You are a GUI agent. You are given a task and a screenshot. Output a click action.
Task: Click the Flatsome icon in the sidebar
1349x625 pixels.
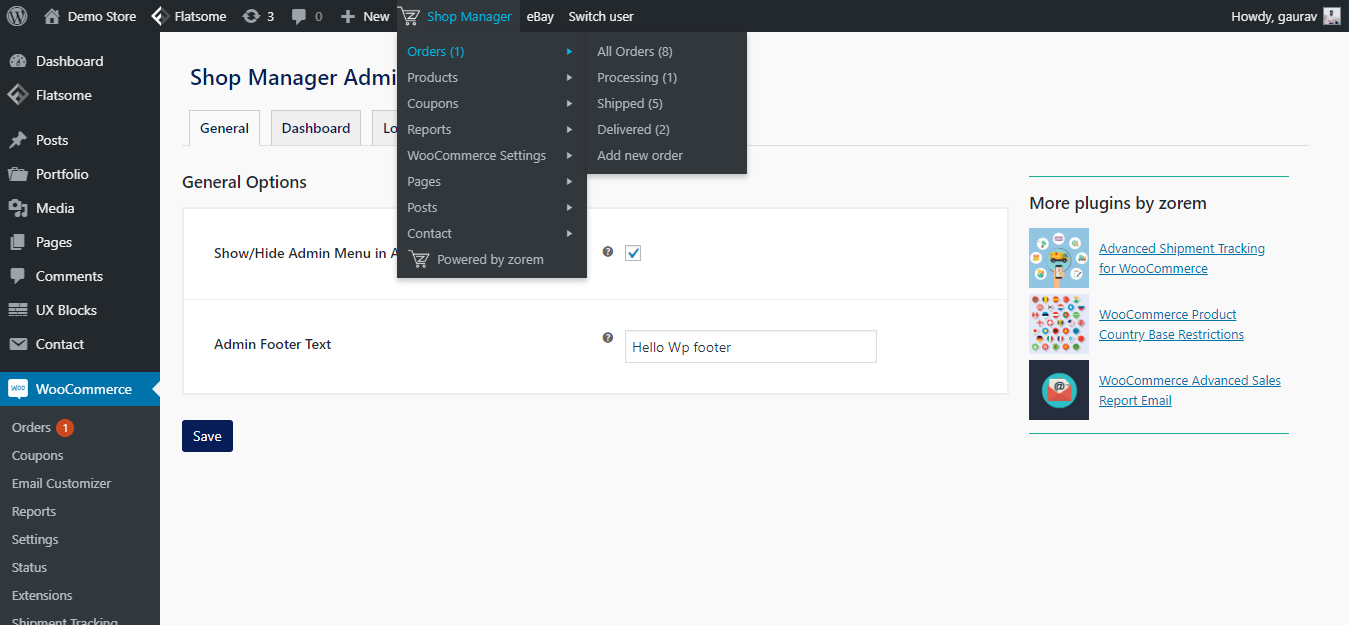[x=18, y=95]
